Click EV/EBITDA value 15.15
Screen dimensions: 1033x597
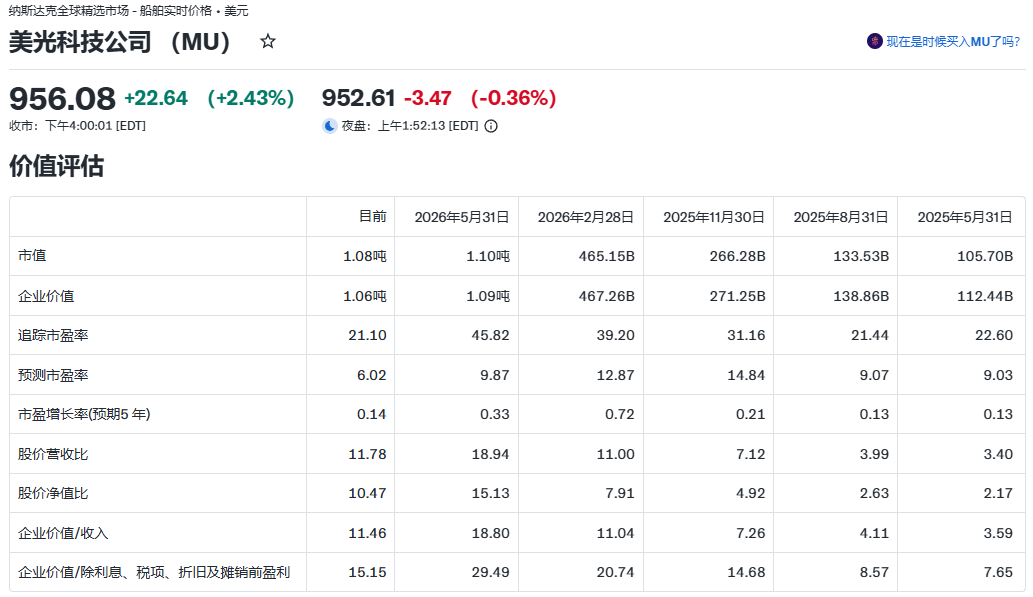(x=368, y=573)
